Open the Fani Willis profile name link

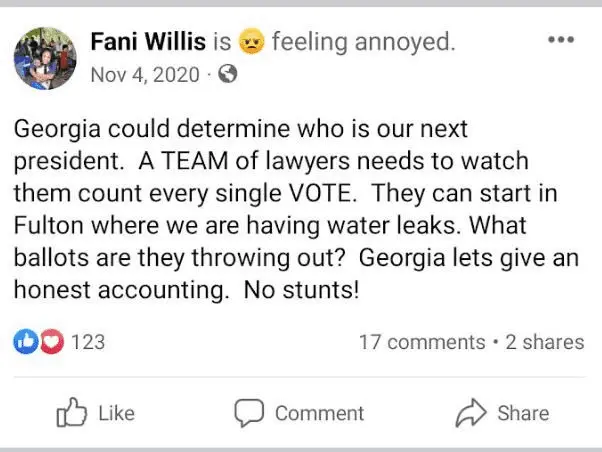click(x=149, y=42)
